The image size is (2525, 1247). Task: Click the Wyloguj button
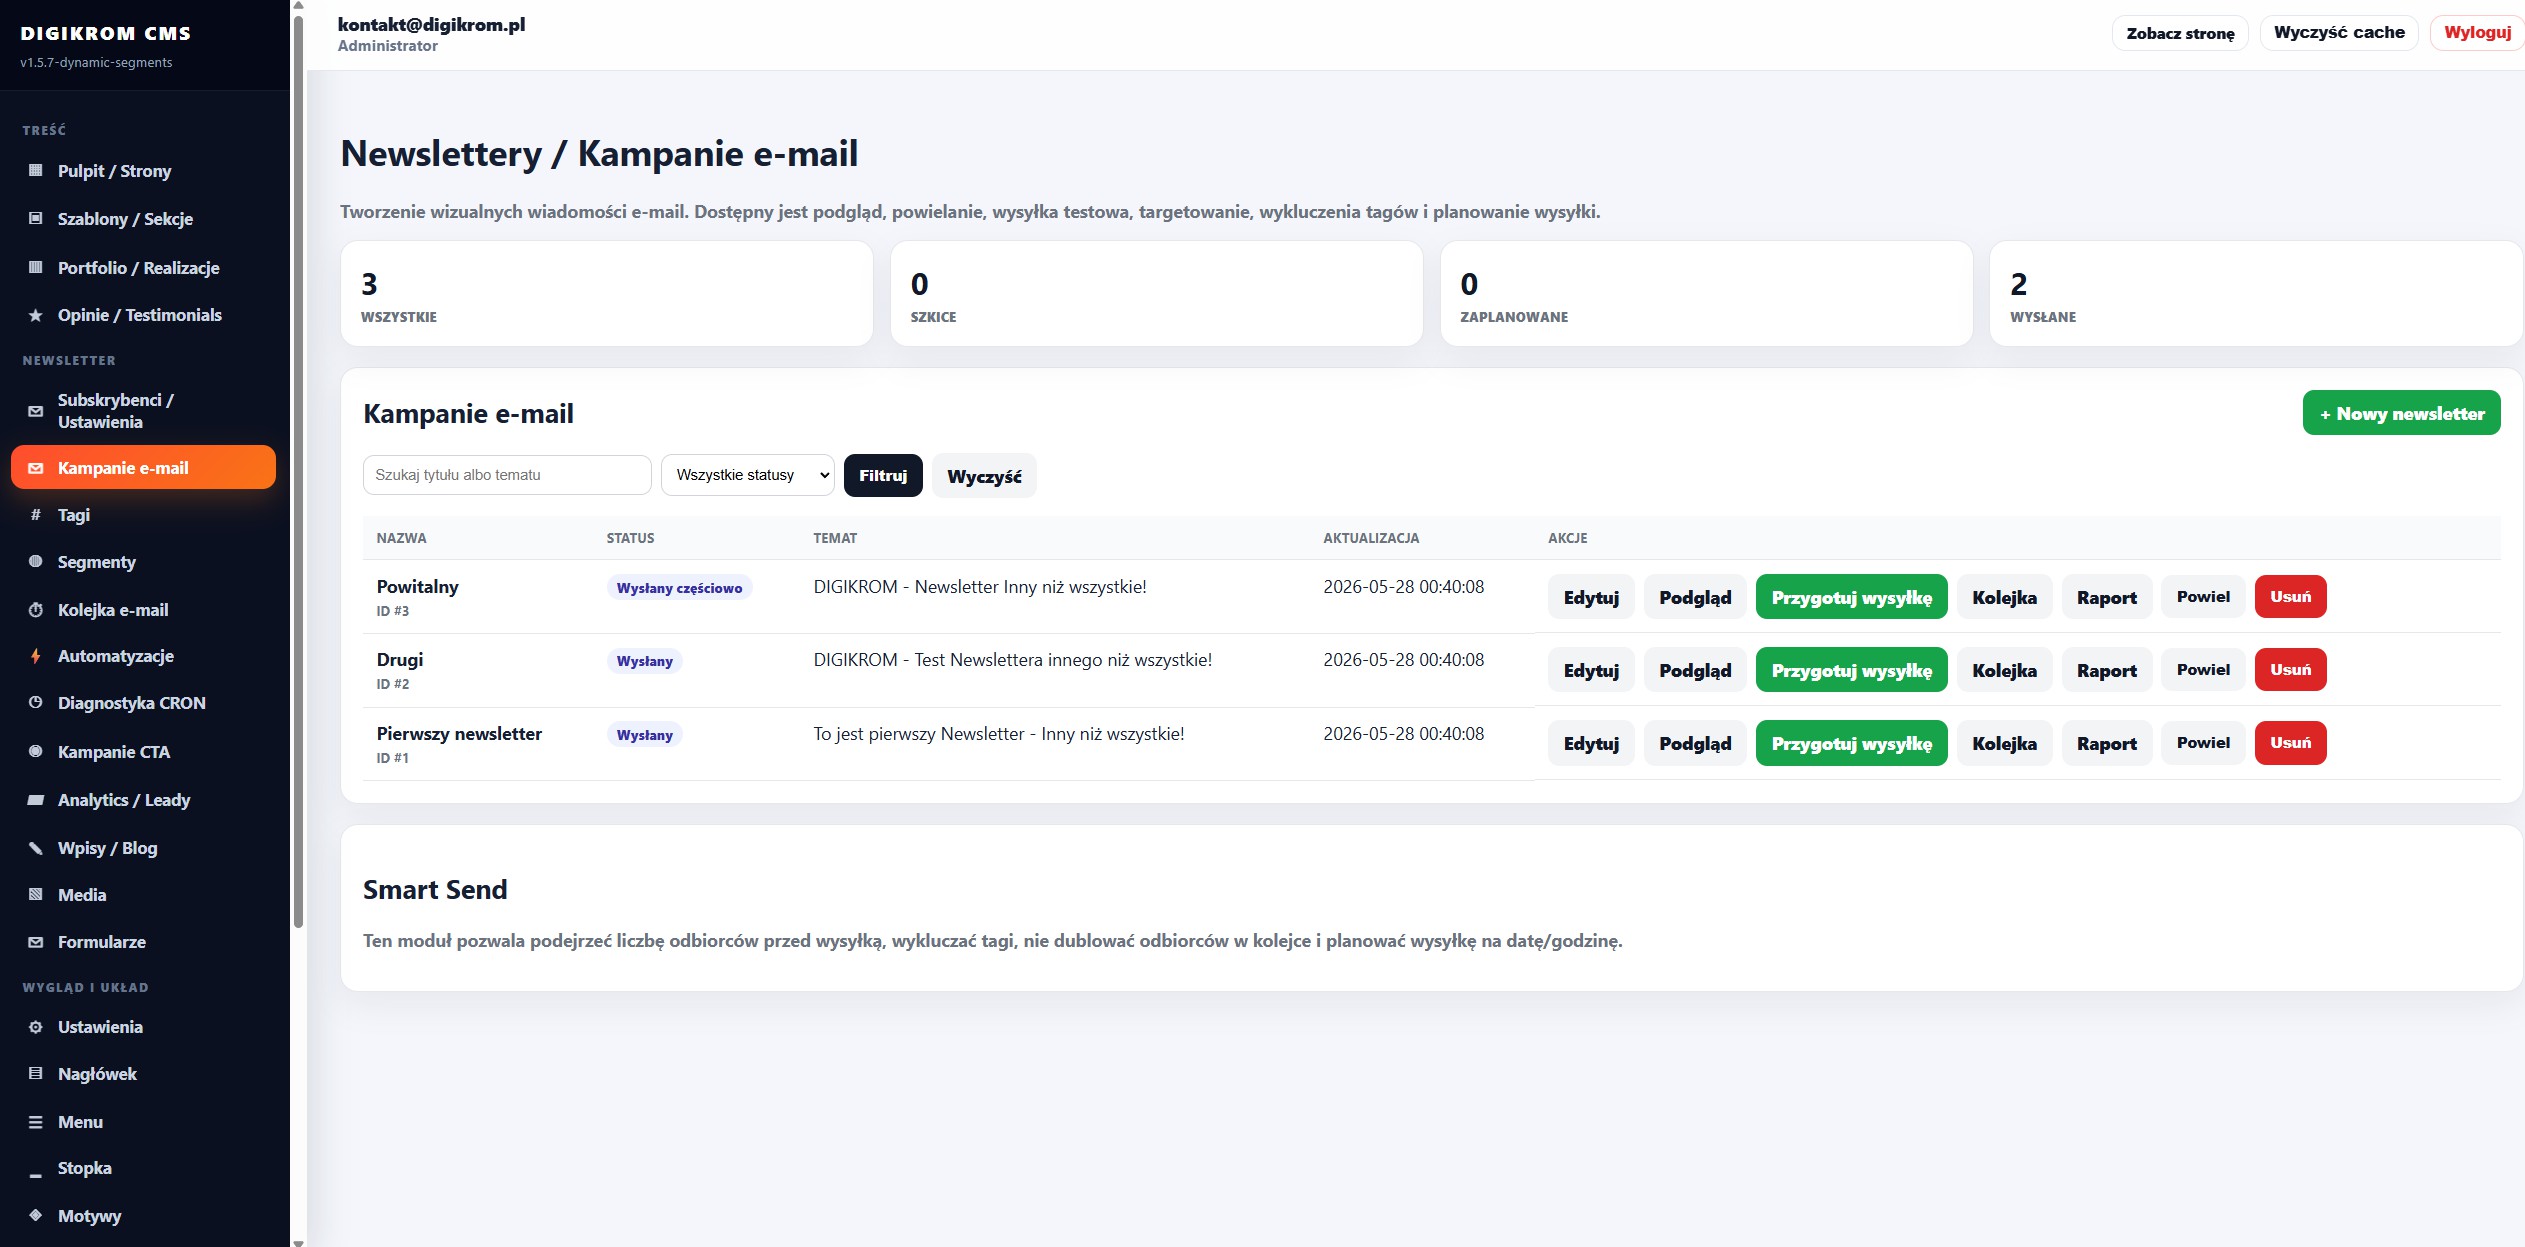tap(2477, 32)
